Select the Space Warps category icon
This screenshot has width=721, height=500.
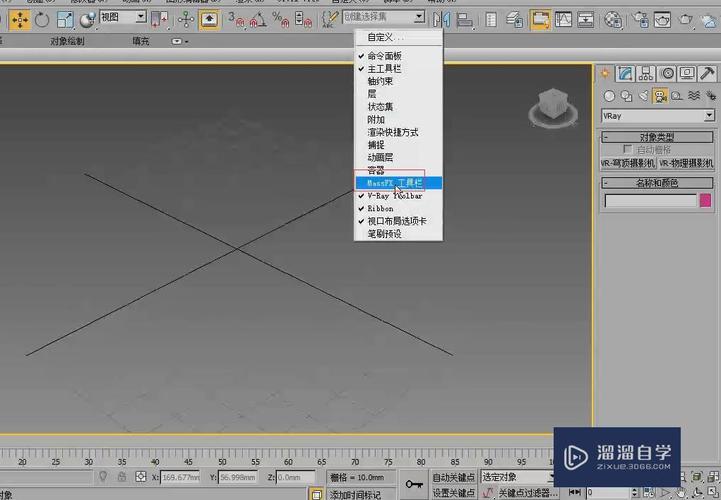click(x=694, y=96)
